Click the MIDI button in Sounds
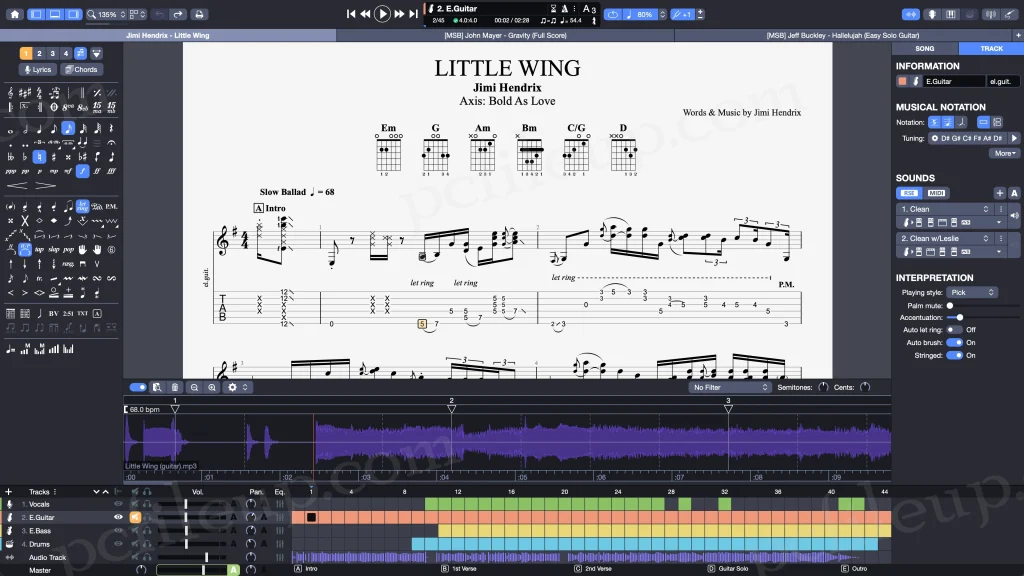Image resolution: width=1024 pixels, height=576 pixels. click(936, 193)
